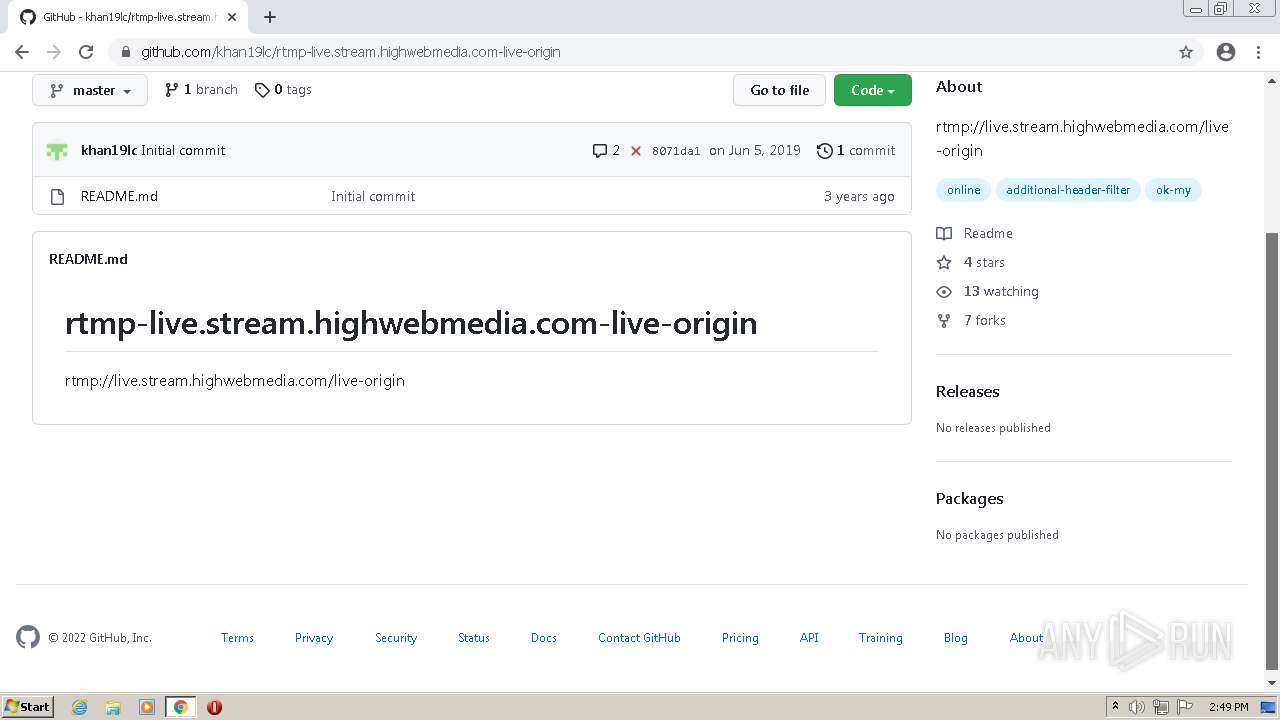The width and height of the screenshot is (1280, 720).
Task: Open a new browser tab
Action: 270,17
